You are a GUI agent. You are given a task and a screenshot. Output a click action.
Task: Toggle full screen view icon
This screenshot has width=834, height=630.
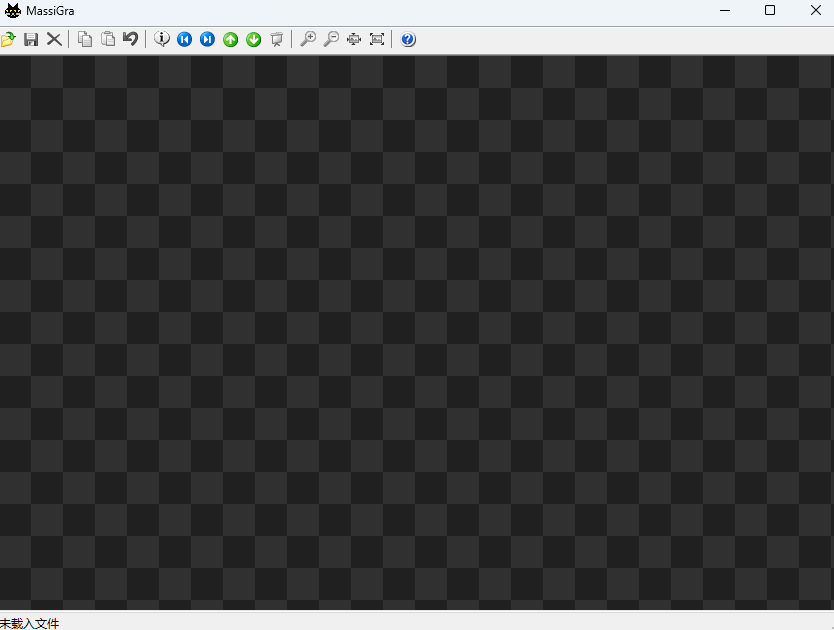377,39
